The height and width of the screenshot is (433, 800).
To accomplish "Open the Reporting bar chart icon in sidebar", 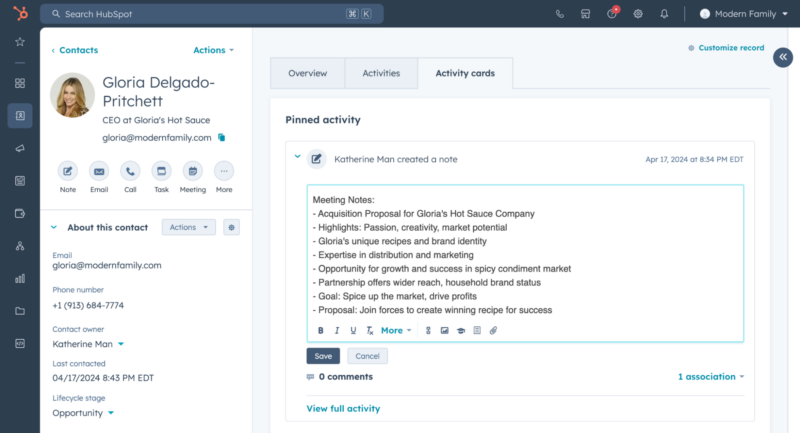I will click(20, 278).
